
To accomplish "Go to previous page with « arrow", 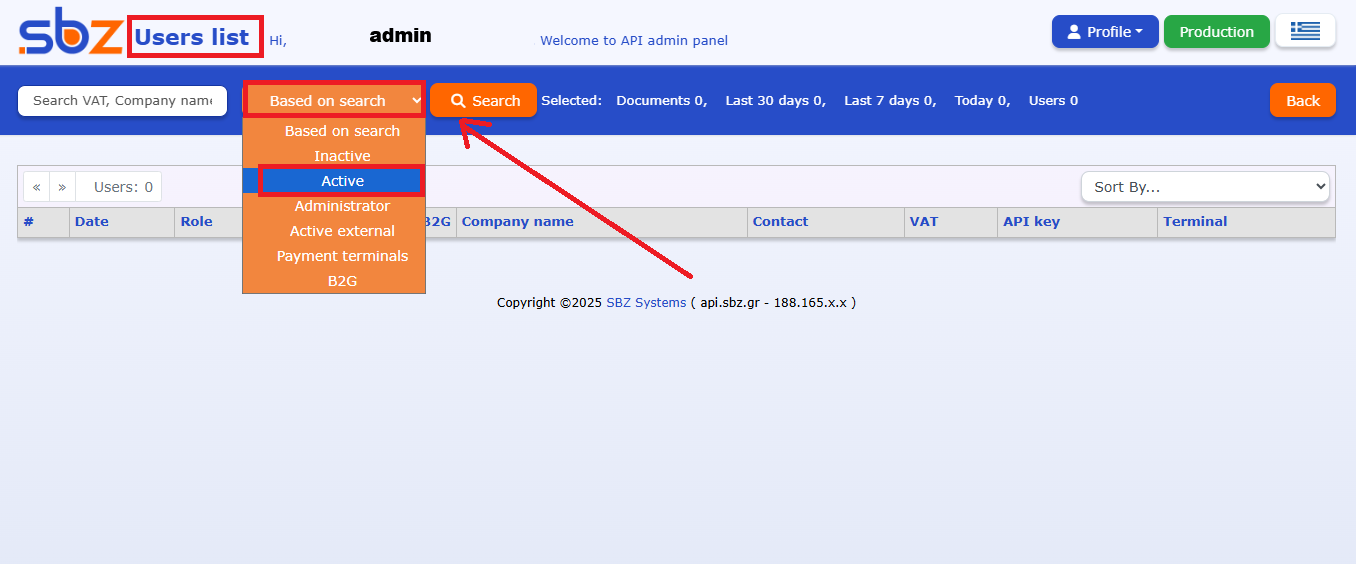I will (37, 187).
